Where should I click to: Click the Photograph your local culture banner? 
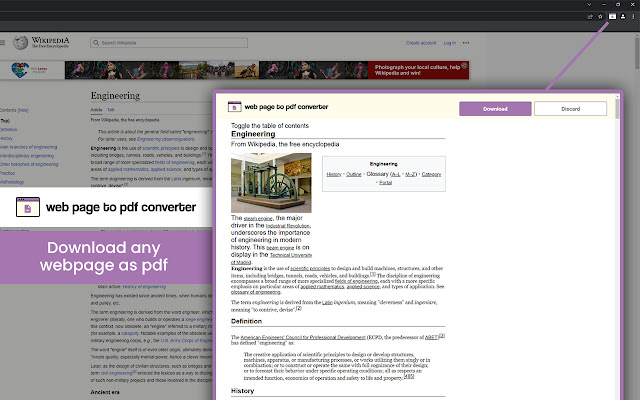click(418, 70)
